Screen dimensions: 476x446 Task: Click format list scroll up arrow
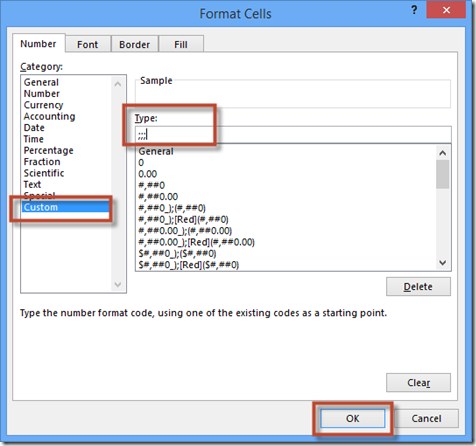coord(442,153)
